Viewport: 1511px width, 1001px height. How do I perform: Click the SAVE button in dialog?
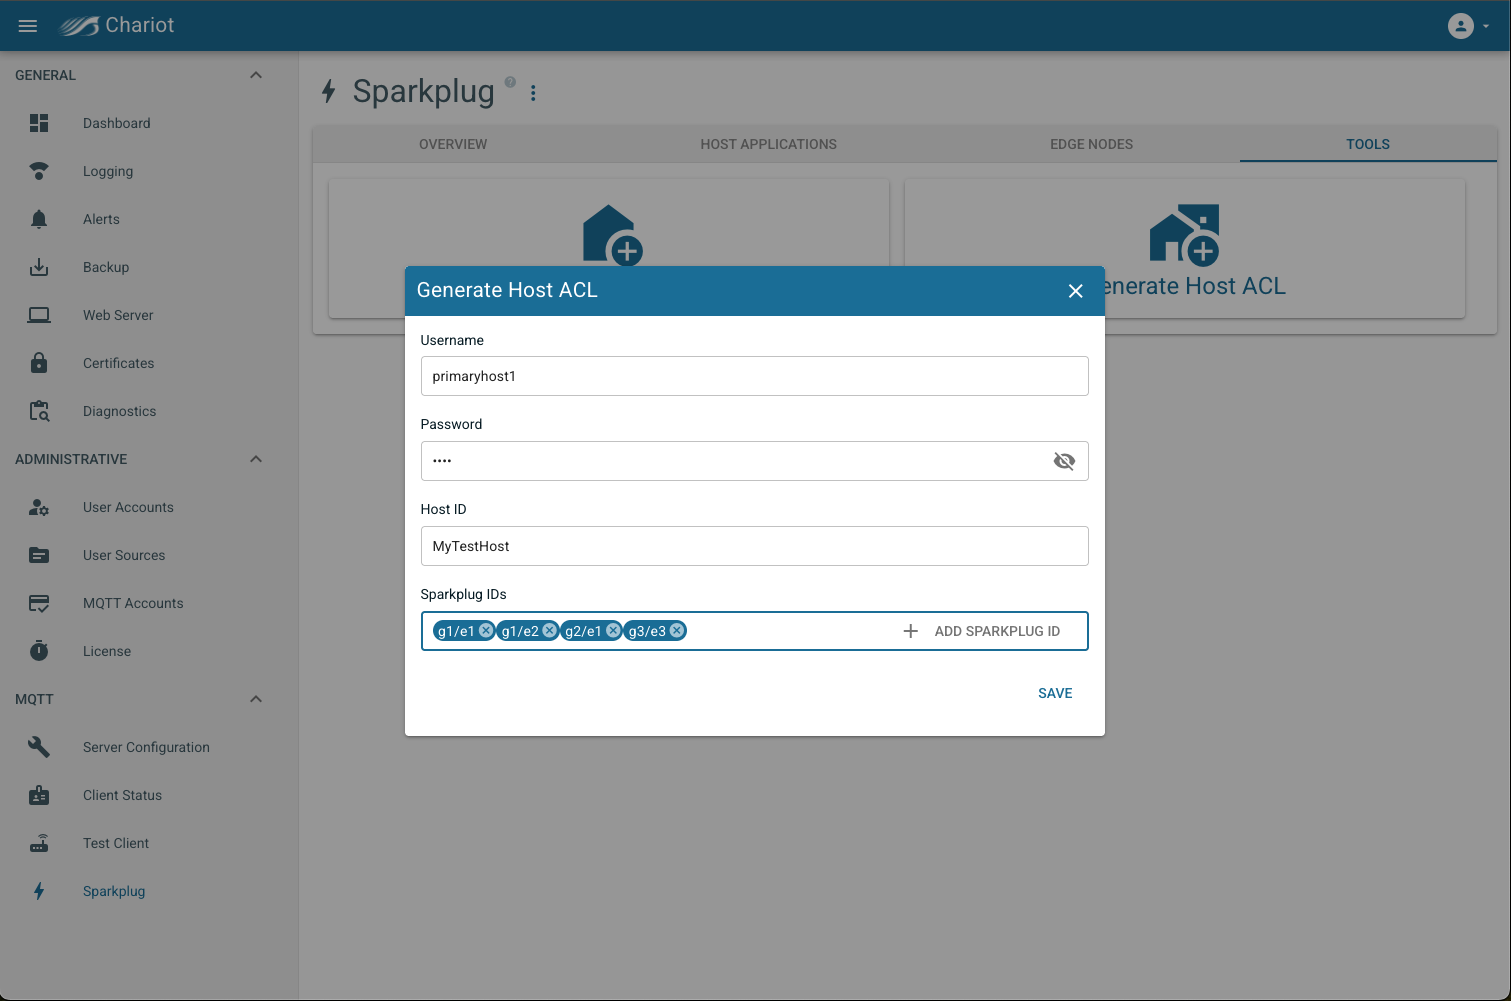(1055, 693)
